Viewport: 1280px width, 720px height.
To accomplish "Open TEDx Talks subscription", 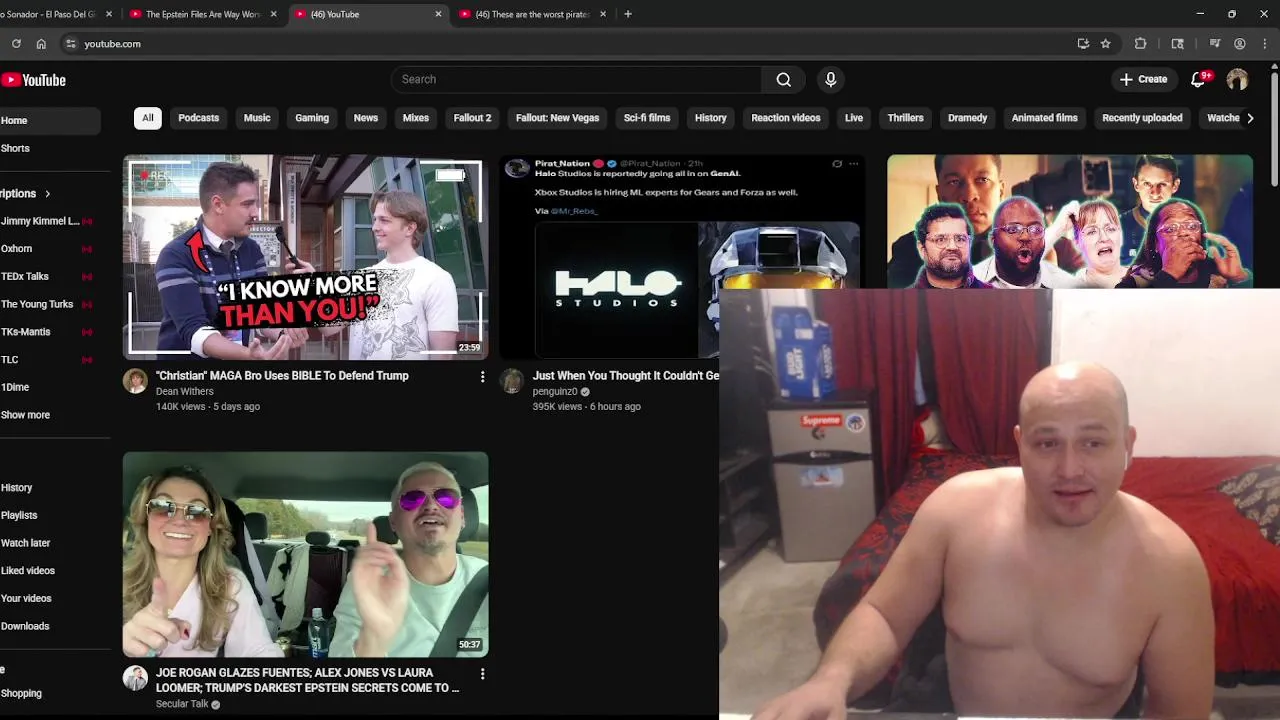I will point(48,277).
